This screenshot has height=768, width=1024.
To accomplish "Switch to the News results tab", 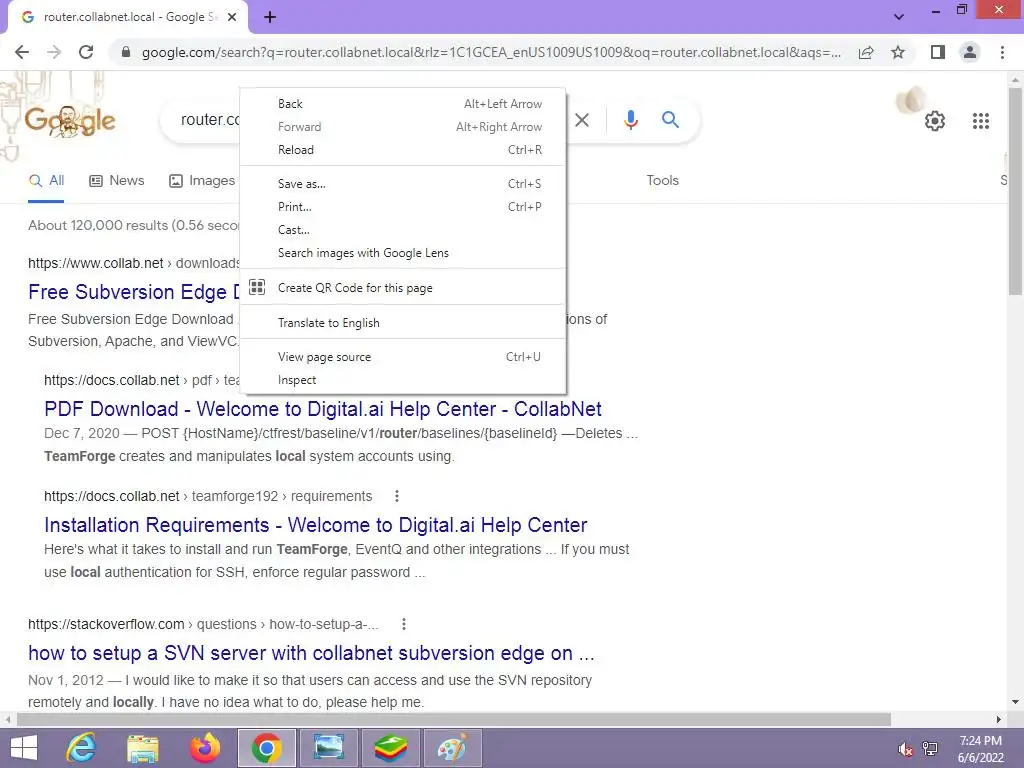I will point(116,180).
